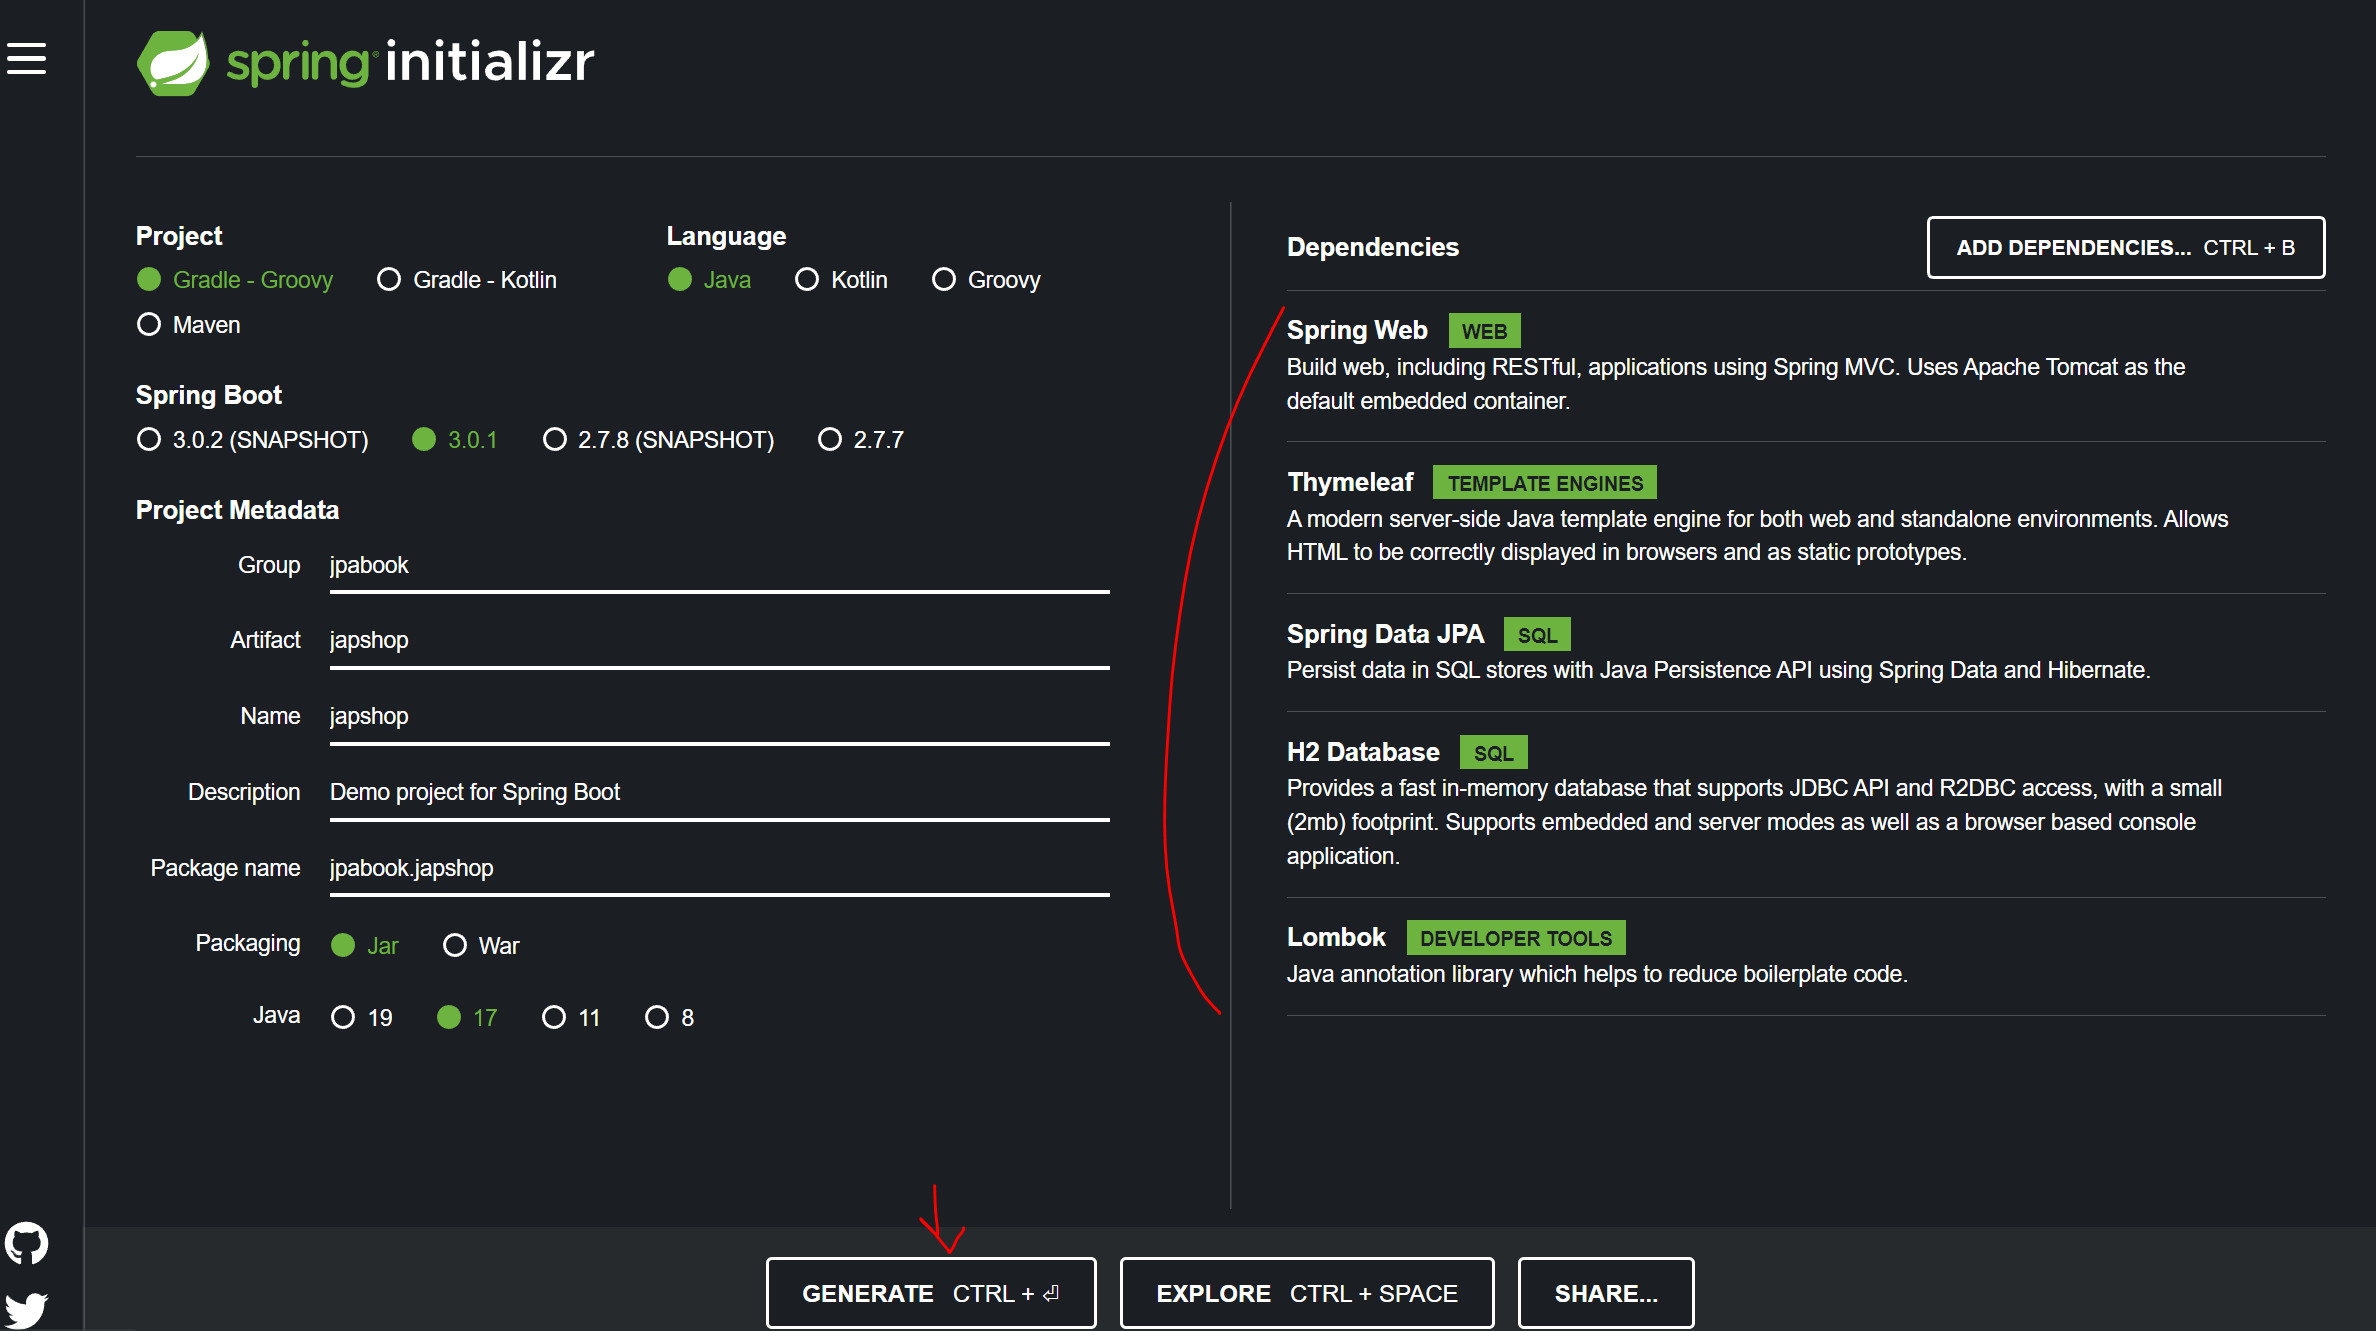Select Java version 11
Screen dimensions: 2376x1331
point(554,1018)
